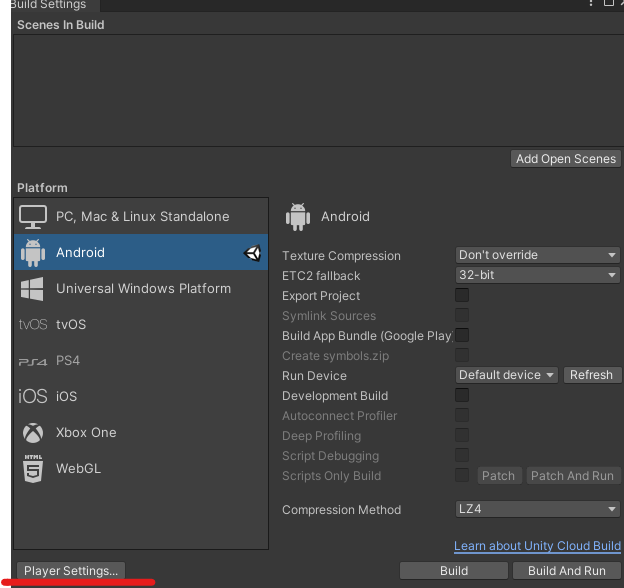Viewport: 624px width, 588px height.
Task: Click the Refresh button for Run Device
Action: [592, 375]
